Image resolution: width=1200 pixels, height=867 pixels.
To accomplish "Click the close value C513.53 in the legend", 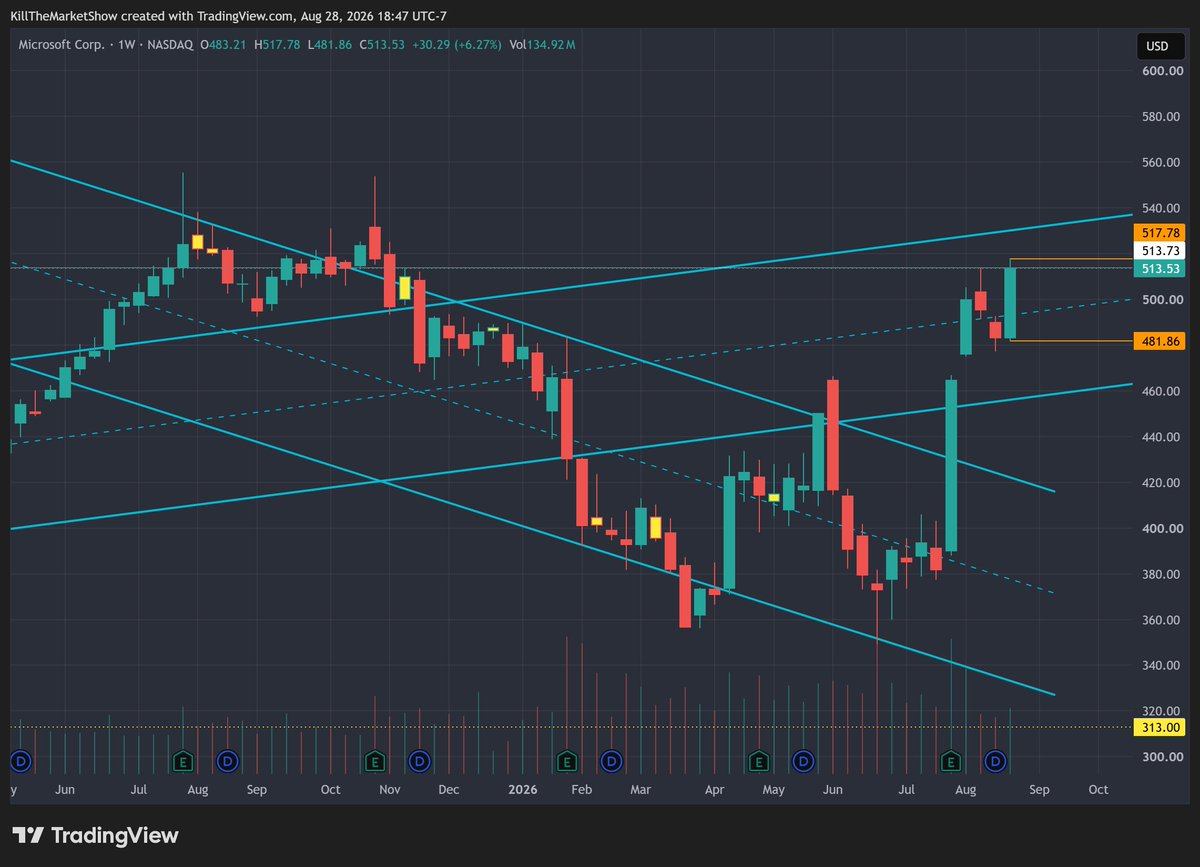I will coord(380,45).
